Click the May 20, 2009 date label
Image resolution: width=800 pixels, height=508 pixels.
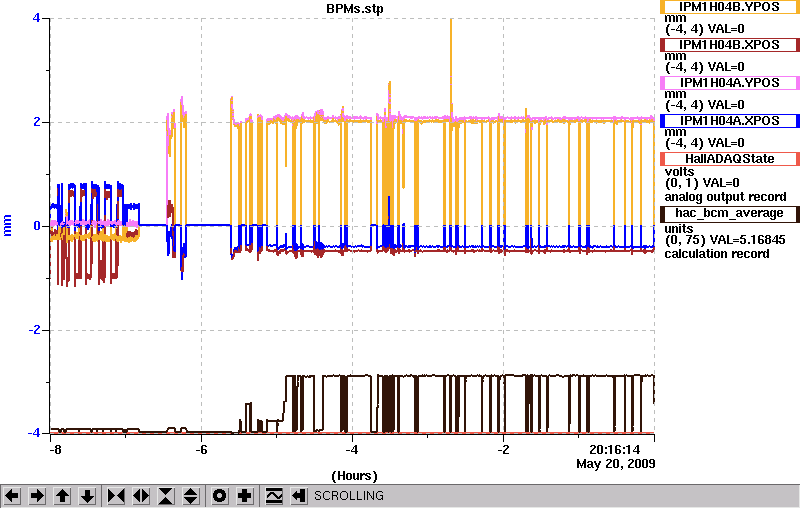tap(616, 464)
